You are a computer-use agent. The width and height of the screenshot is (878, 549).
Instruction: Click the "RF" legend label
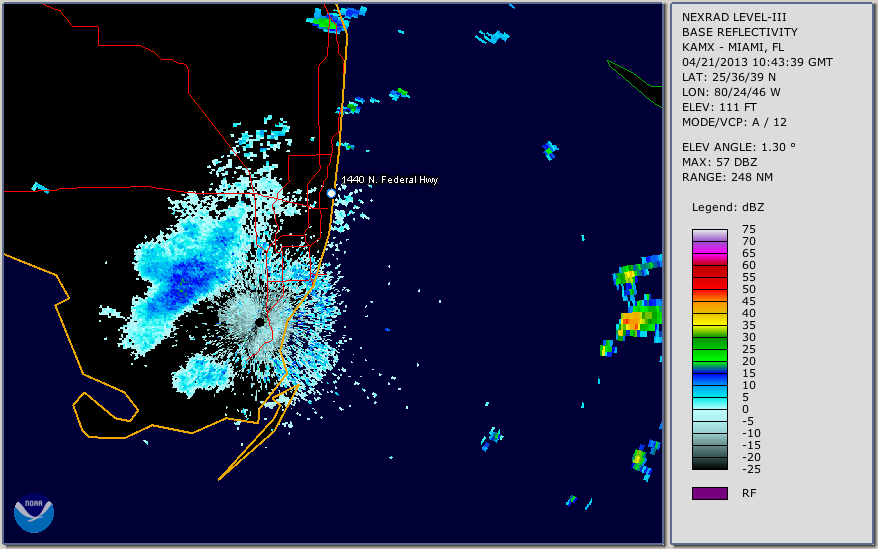click(749, 493)
